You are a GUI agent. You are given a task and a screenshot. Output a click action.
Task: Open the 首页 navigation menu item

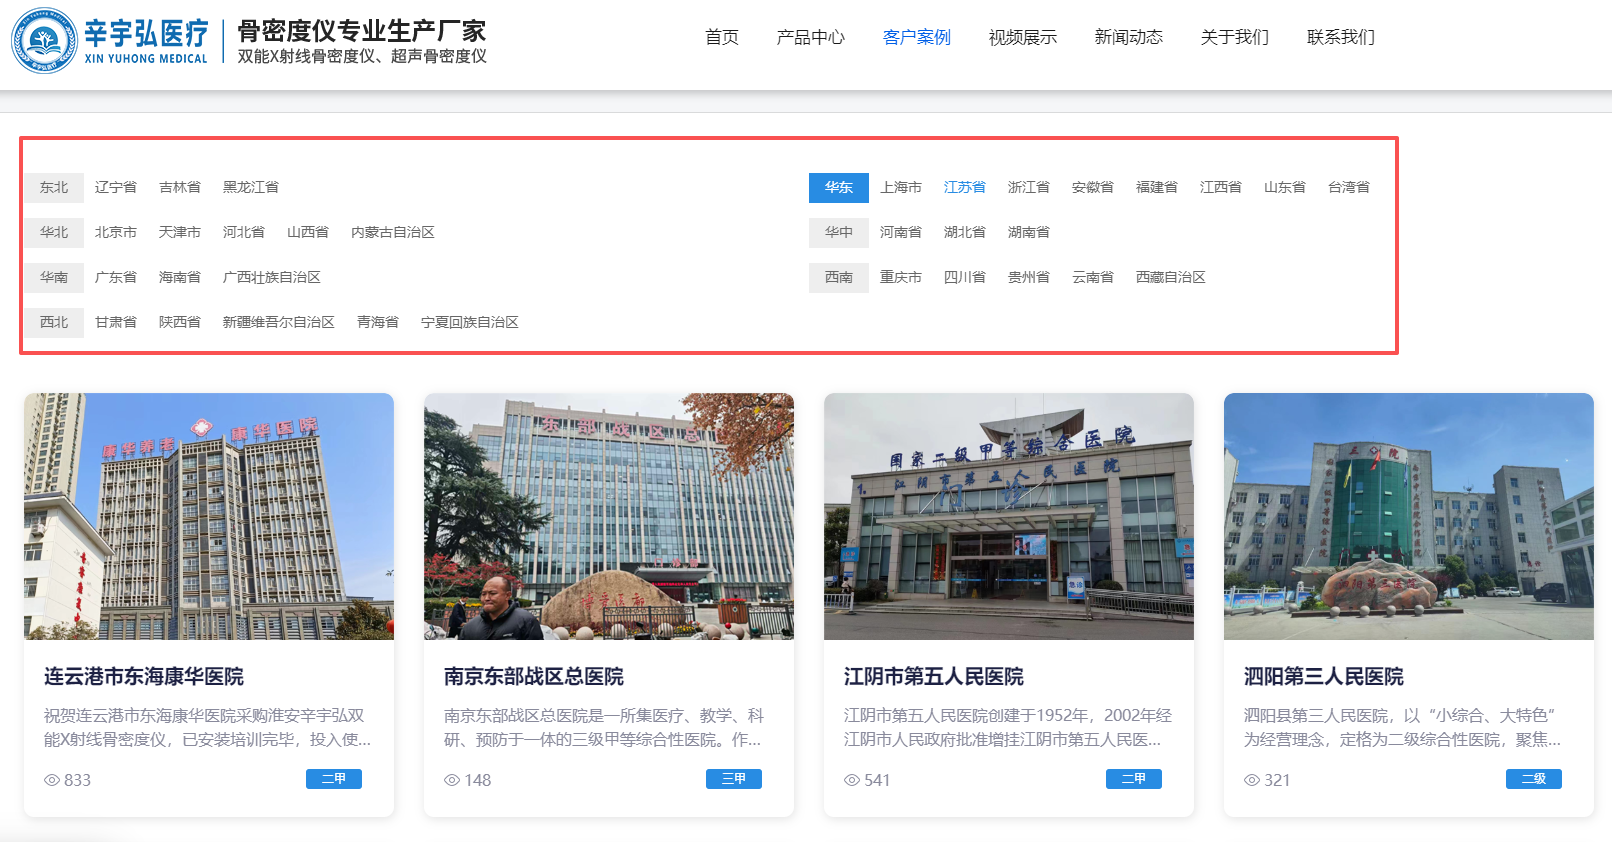tap(721, 37)
